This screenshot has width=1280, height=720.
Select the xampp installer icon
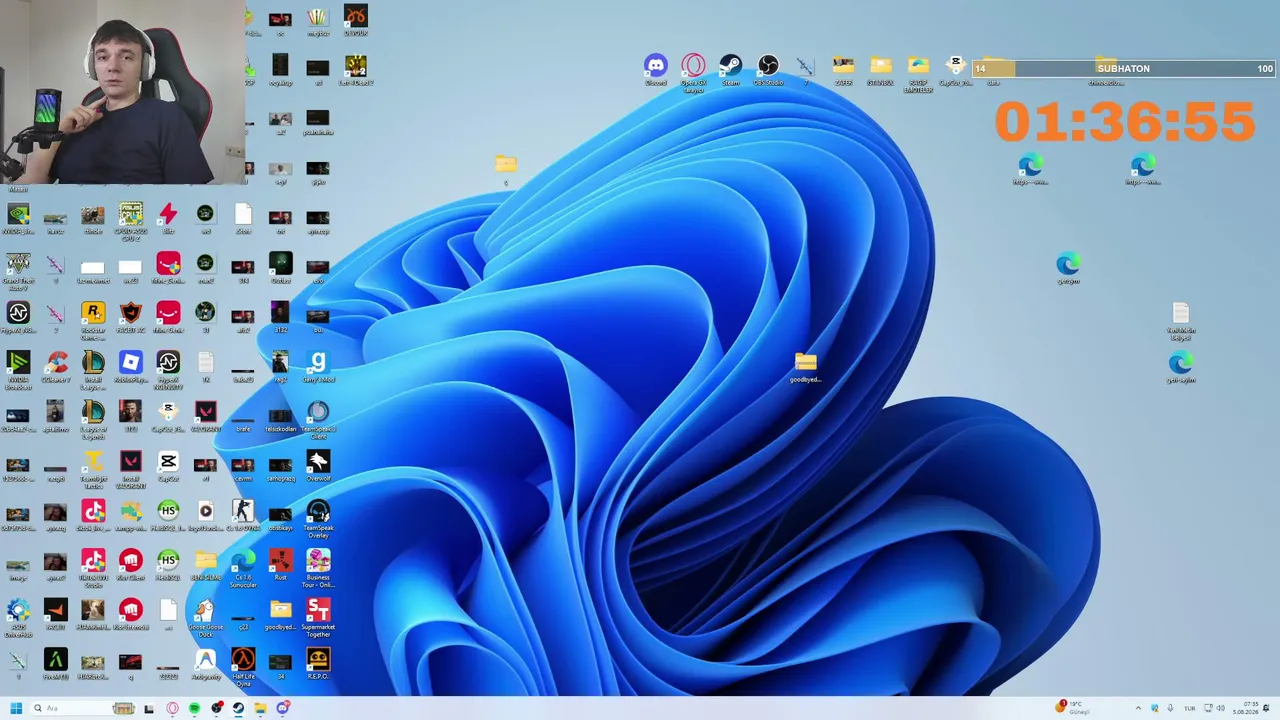[x=130, y=516]
